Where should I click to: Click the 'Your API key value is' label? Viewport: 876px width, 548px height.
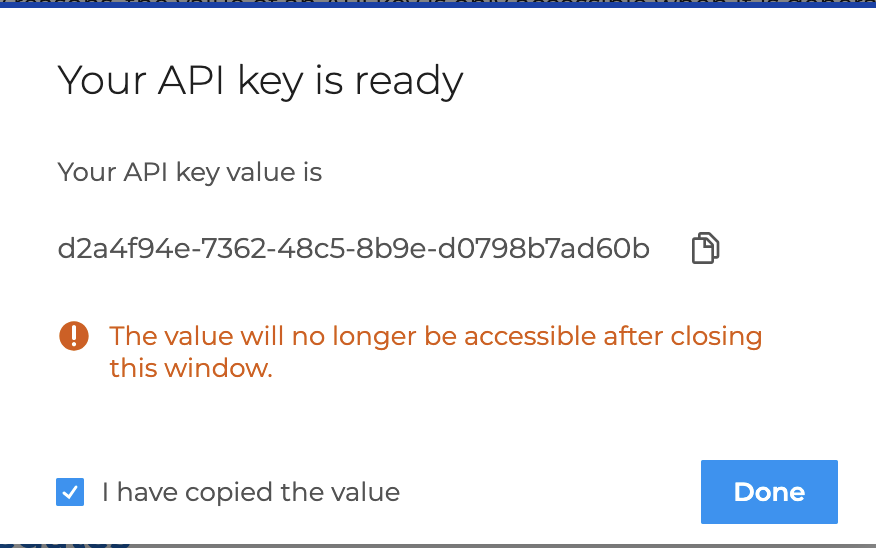(190, 172)
